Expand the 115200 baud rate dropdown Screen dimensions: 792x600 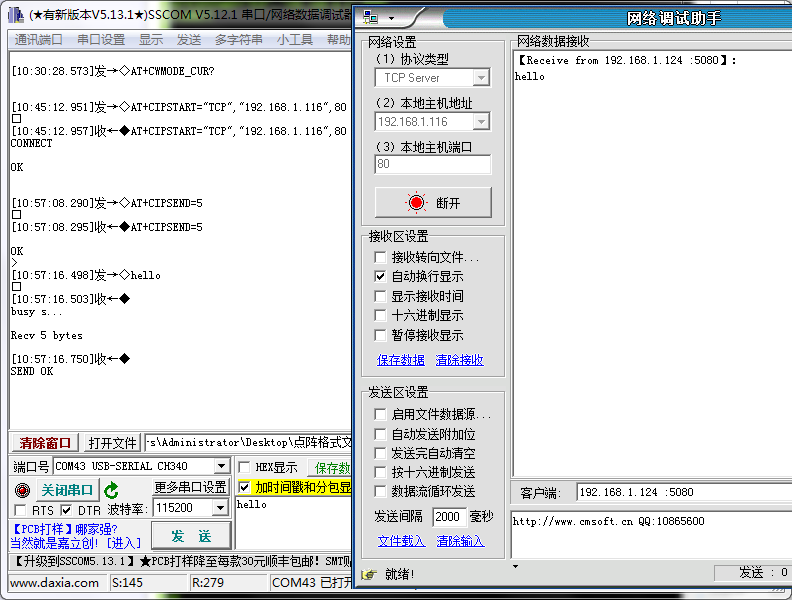(x=220, y=508)
